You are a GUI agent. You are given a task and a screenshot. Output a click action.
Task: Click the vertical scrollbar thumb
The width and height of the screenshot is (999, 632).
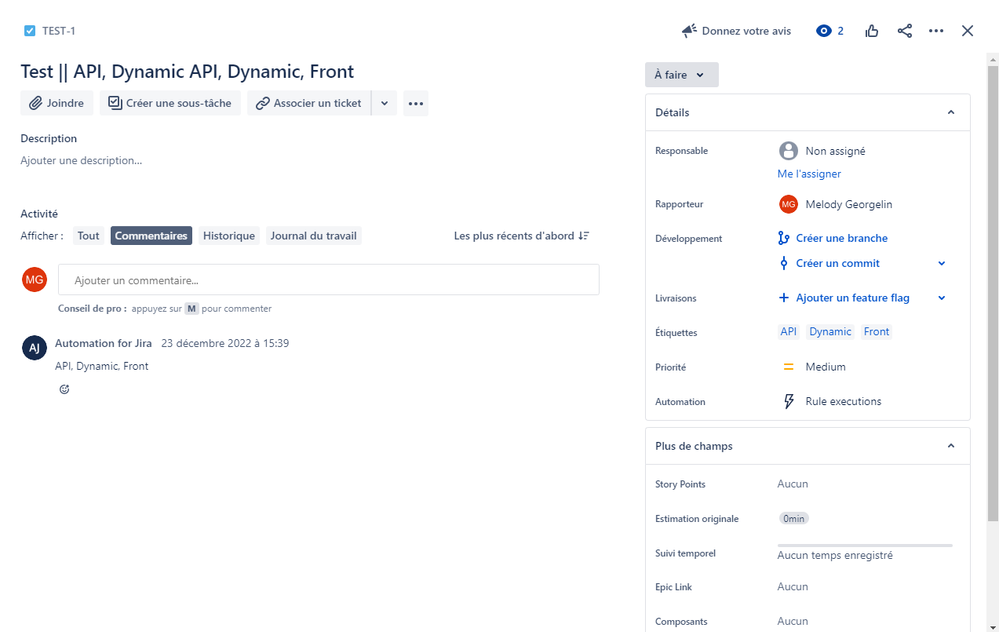[x=993, y=293]
